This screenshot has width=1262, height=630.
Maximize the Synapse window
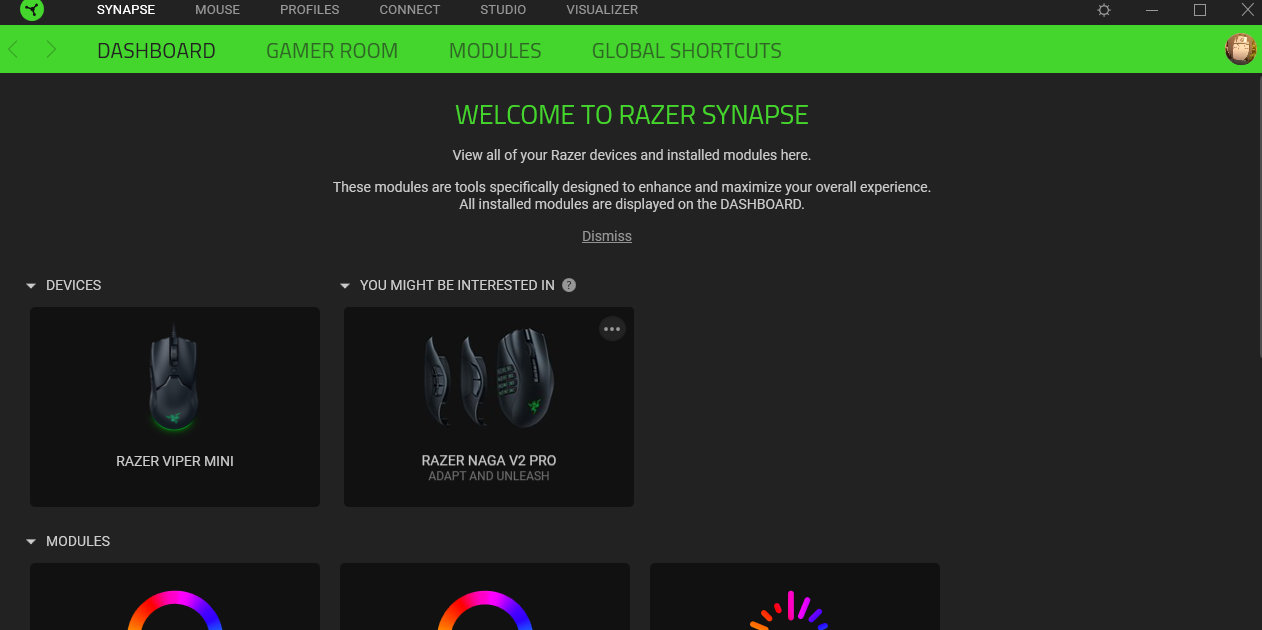(x=1200, y=10)
